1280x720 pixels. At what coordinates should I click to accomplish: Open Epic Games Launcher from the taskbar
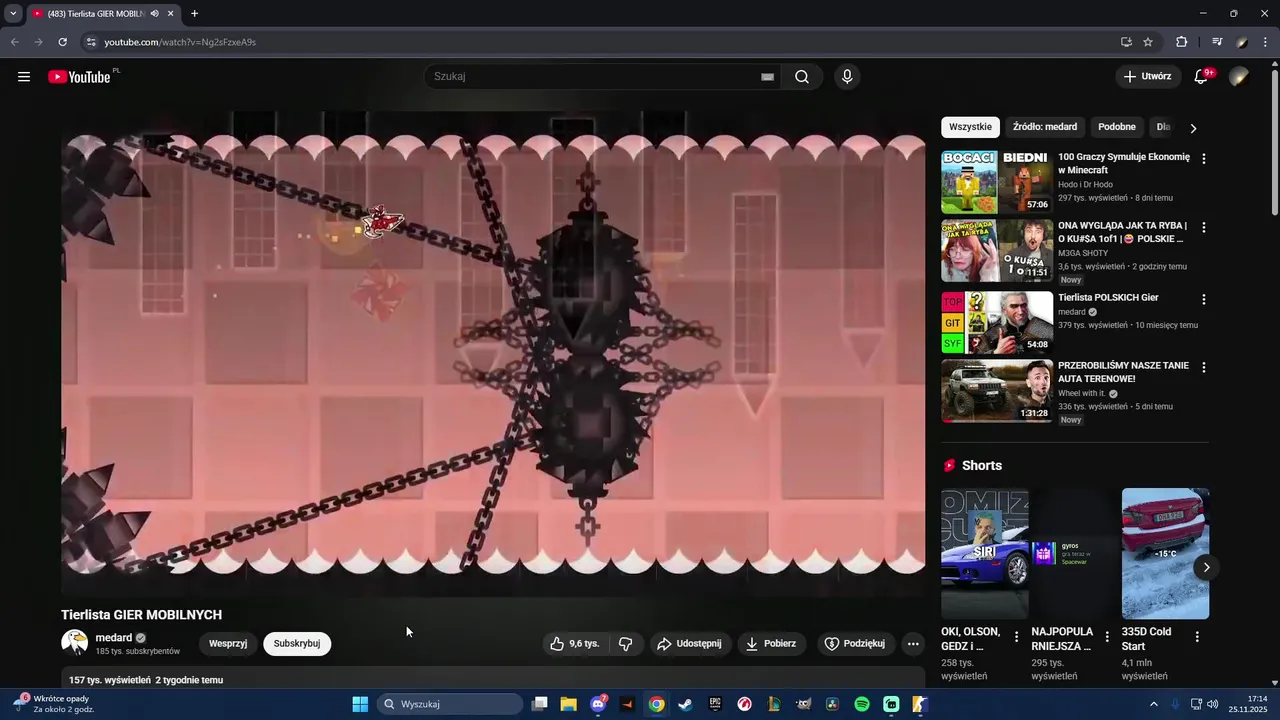[x=715, y=704]
